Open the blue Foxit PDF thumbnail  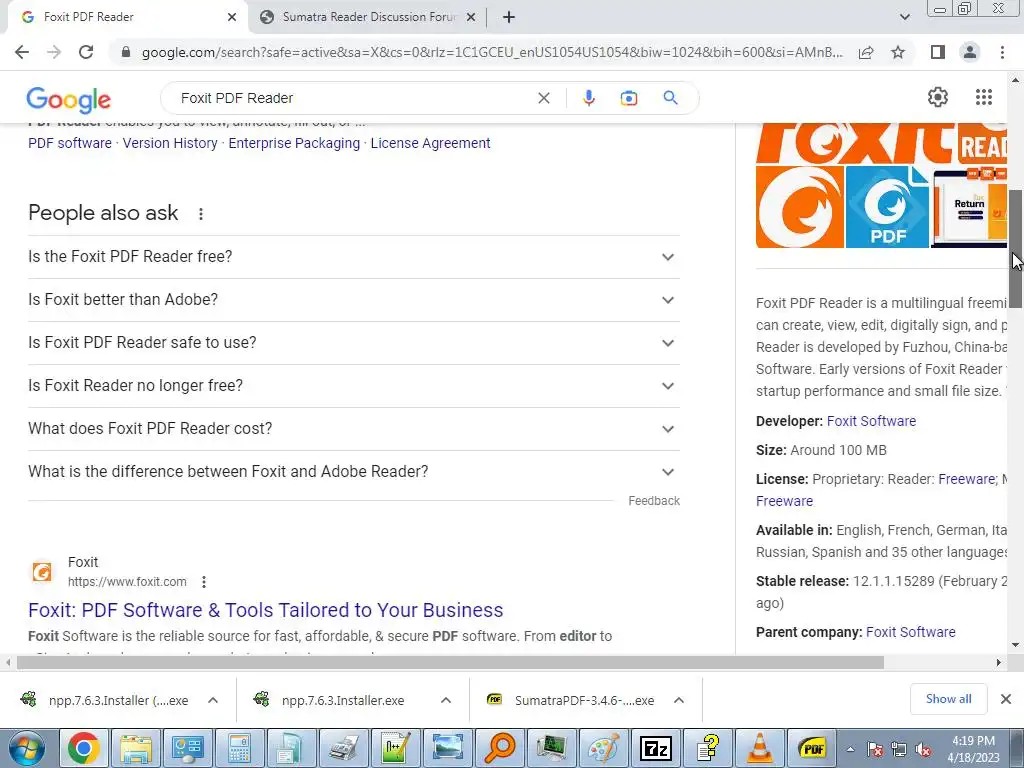click(887, 207)
